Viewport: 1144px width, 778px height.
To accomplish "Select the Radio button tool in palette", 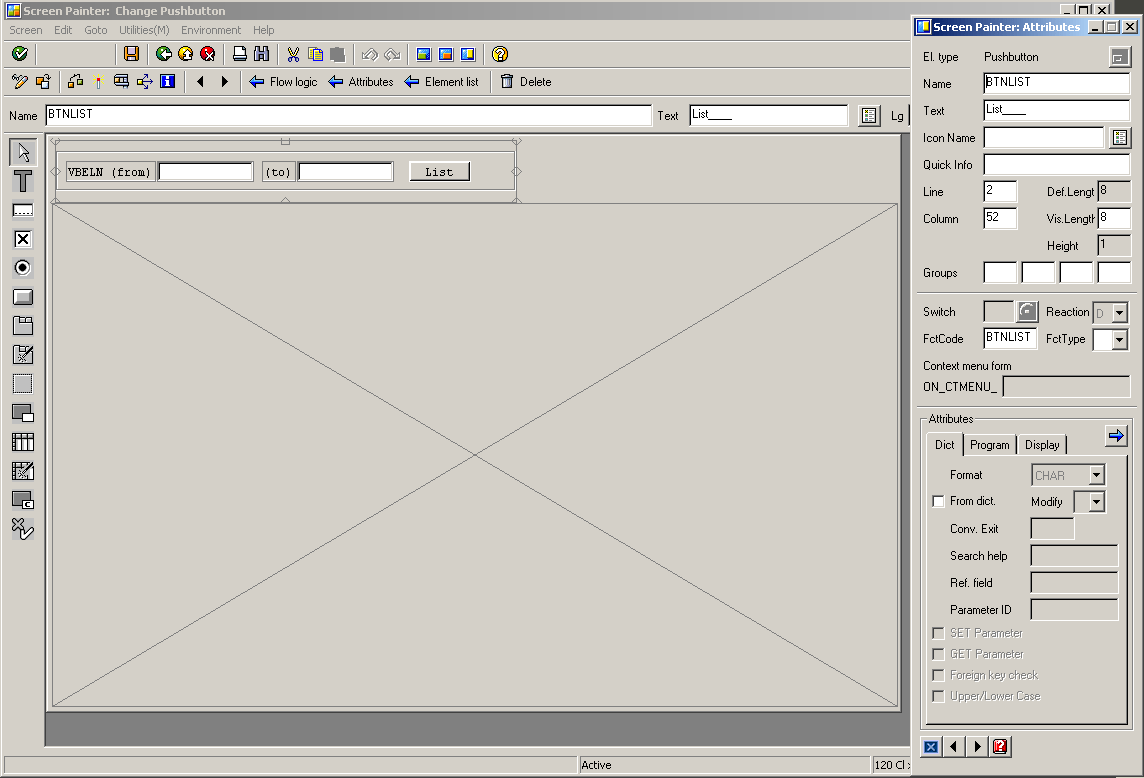I will click(x=23, y=268).
